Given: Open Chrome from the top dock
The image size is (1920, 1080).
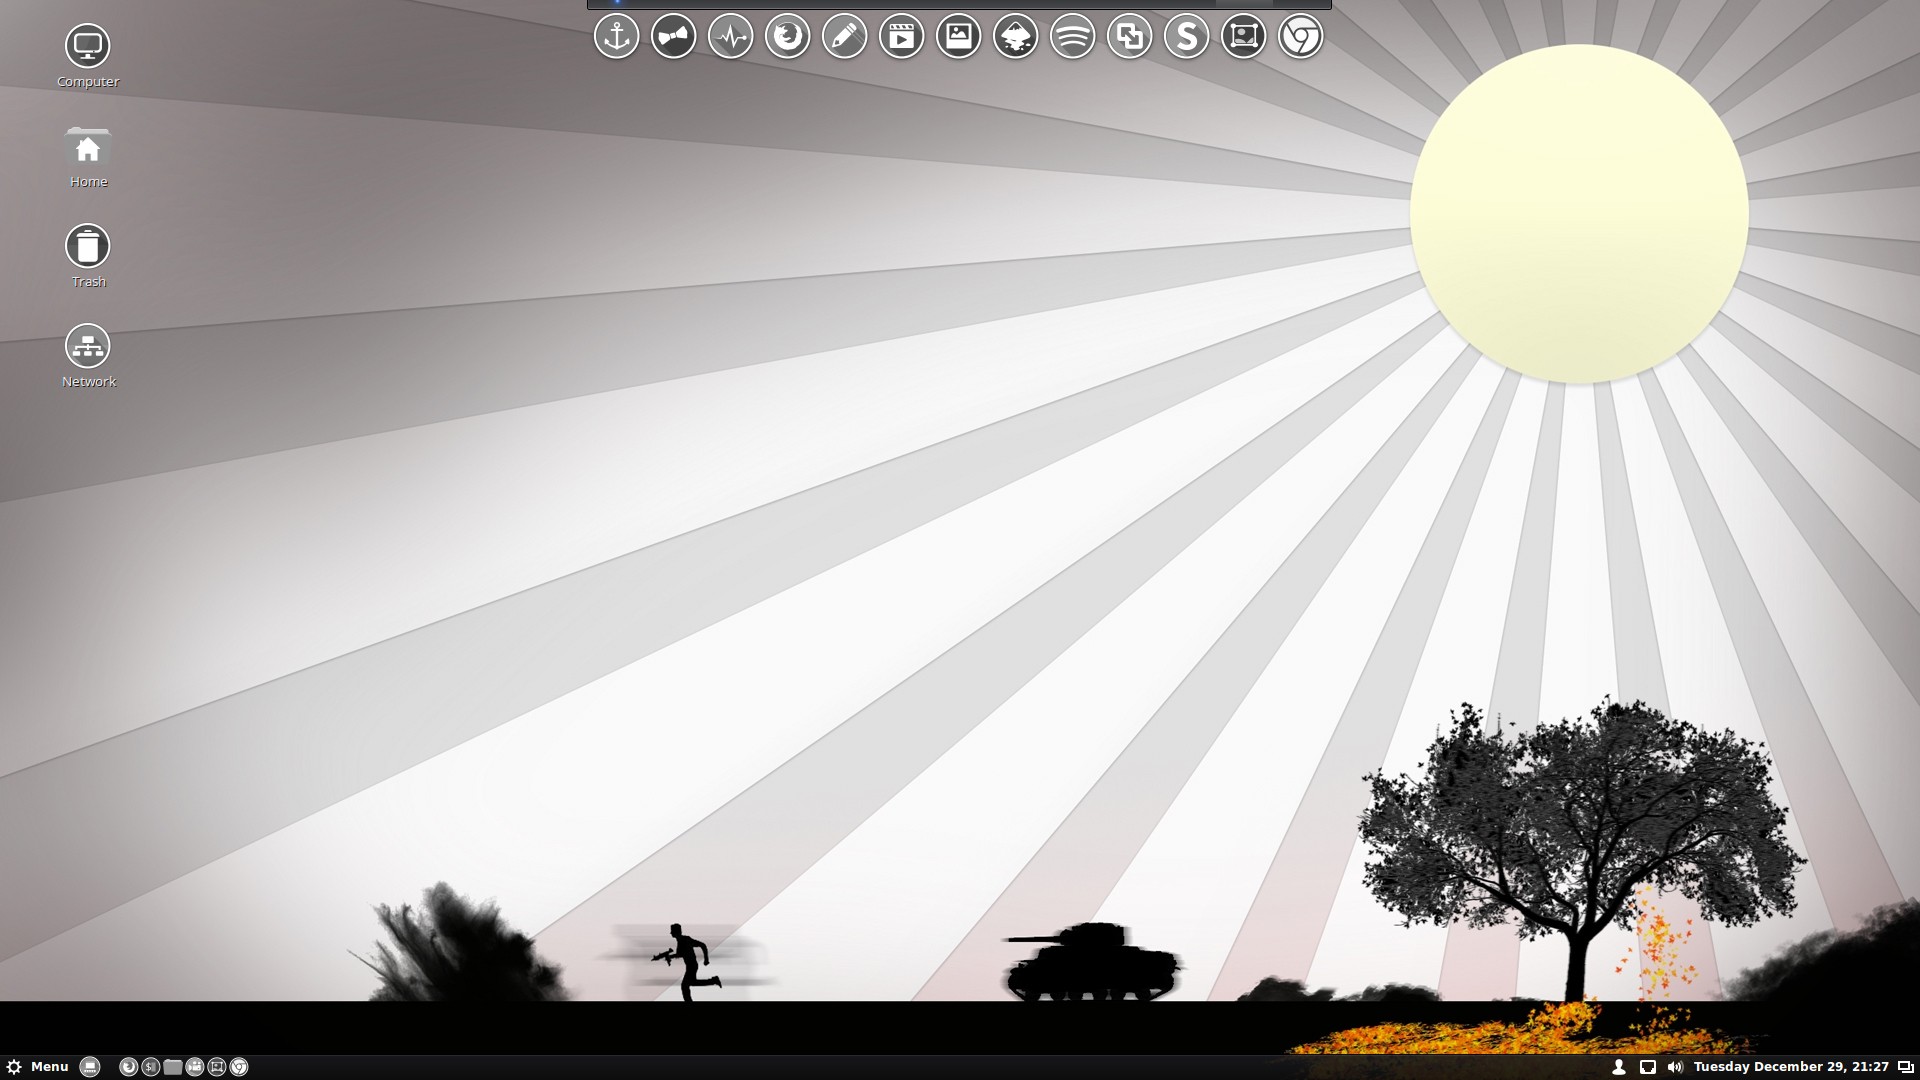Looking at the screenshot, I should pos(1300,37).
